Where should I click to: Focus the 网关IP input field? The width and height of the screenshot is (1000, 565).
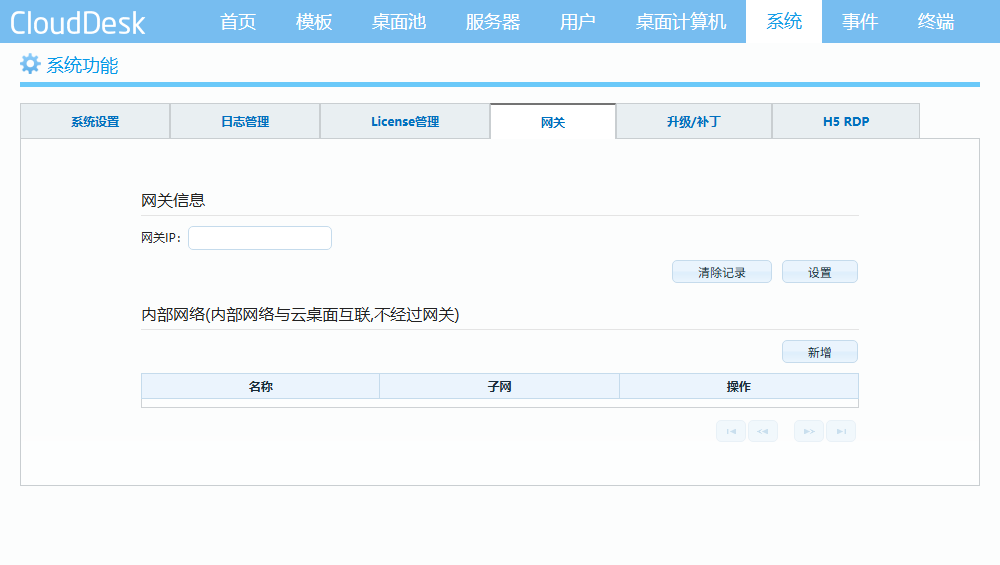coord(260,238)
